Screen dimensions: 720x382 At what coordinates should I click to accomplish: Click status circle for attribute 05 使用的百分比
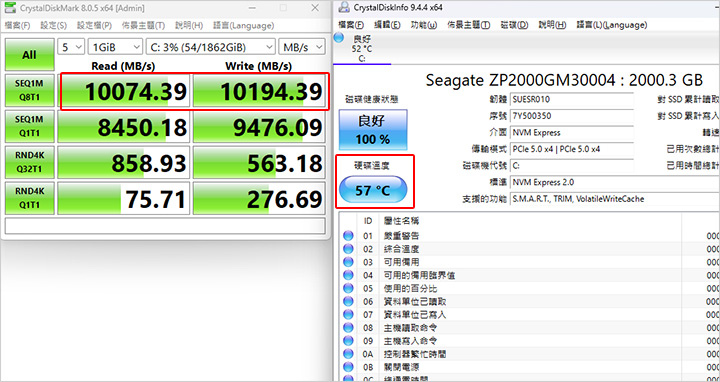(349, 288)
